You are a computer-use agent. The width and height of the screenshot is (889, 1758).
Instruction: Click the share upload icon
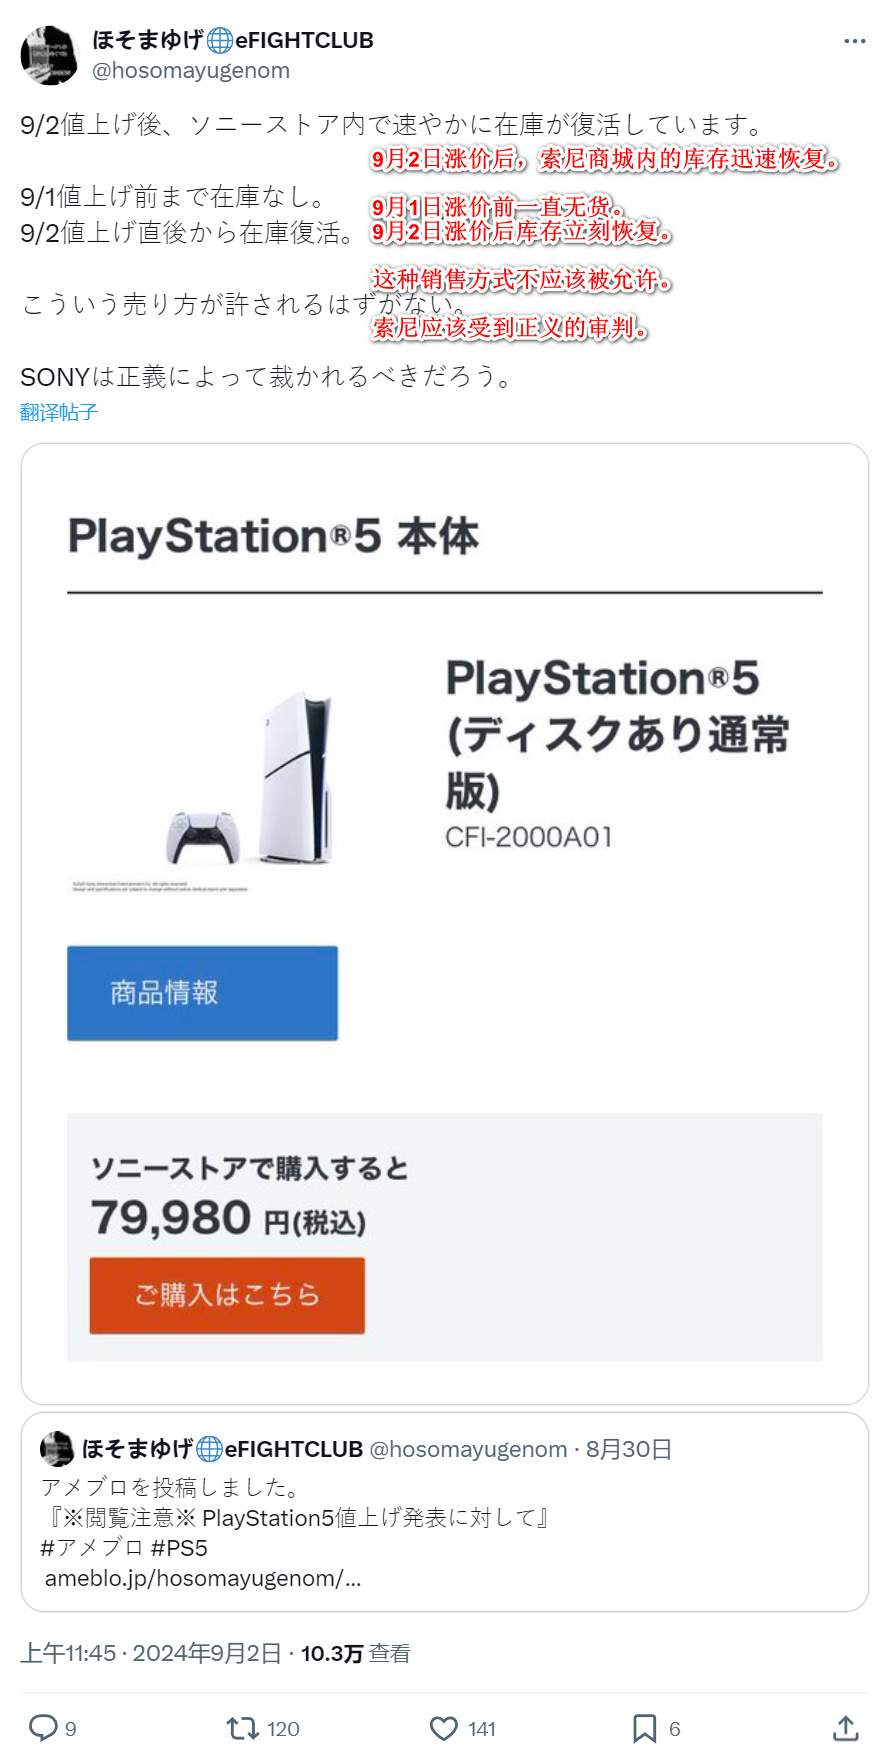845,1727
